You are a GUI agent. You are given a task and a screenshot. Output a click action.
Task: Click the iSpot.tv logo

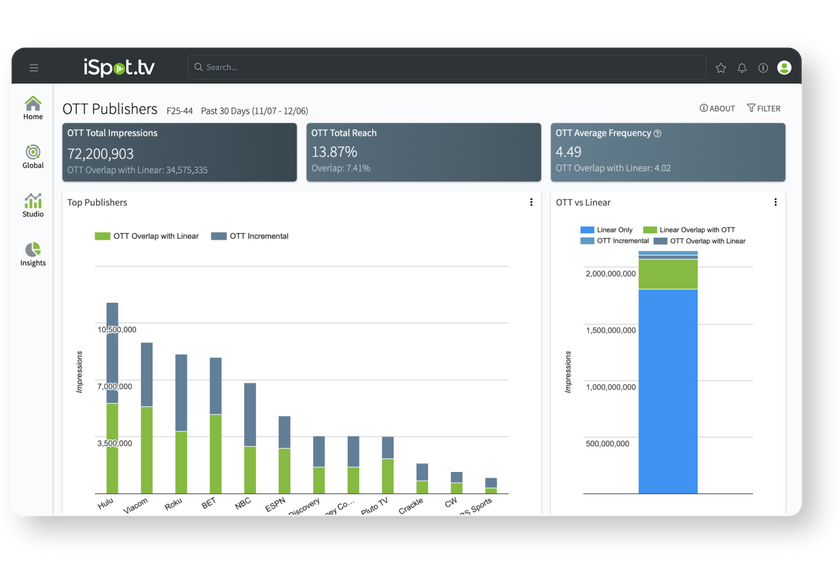[x=119, y=67]
